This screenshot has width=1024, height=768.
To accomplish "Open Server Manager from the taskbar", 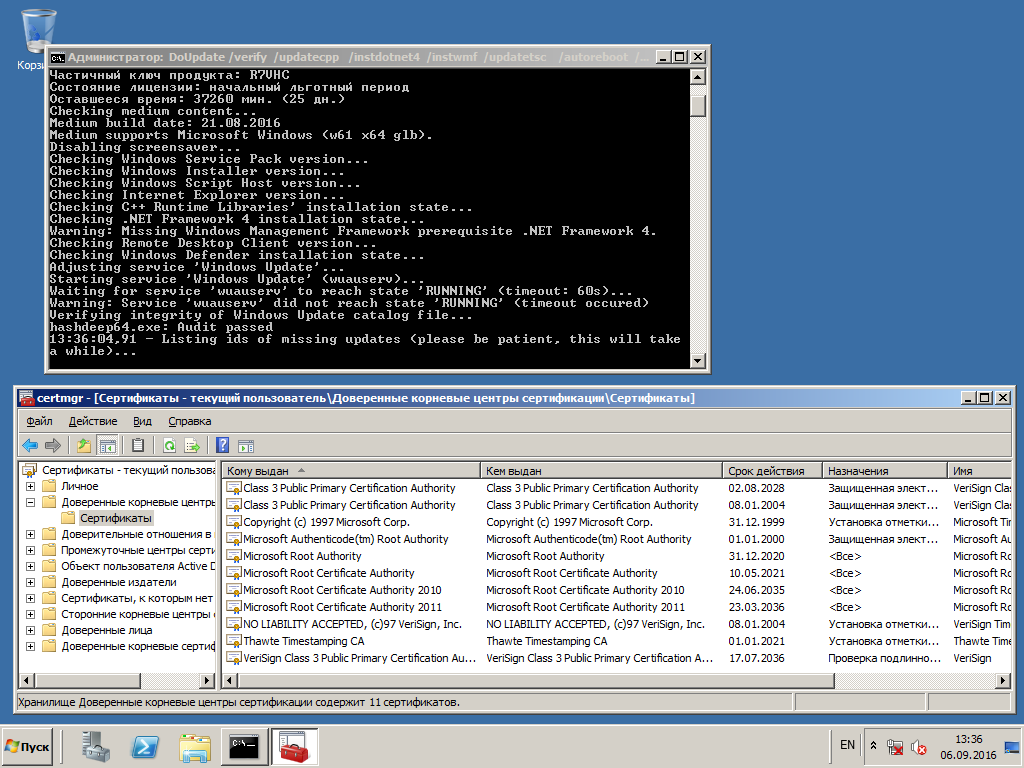I will tap(96, 746).
